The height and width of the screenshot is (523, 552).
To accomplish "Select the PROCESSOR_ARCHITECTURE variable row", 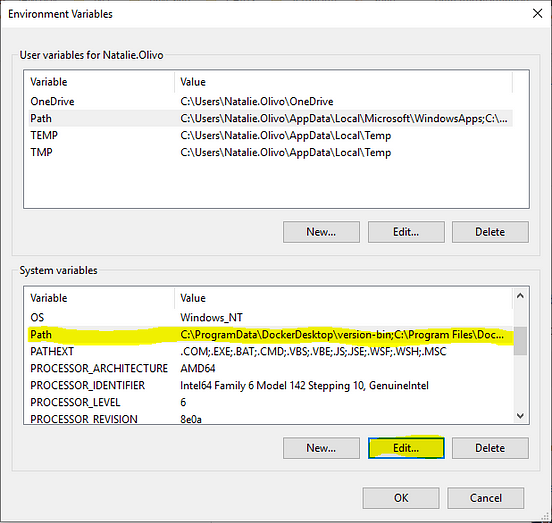I will (x=270, y=368).
